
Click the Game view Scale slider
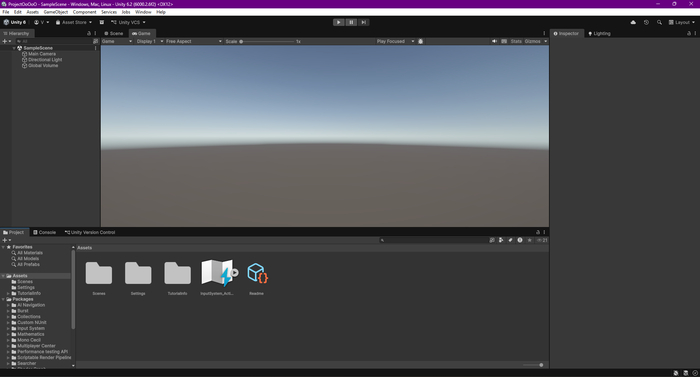click(267, 42)
